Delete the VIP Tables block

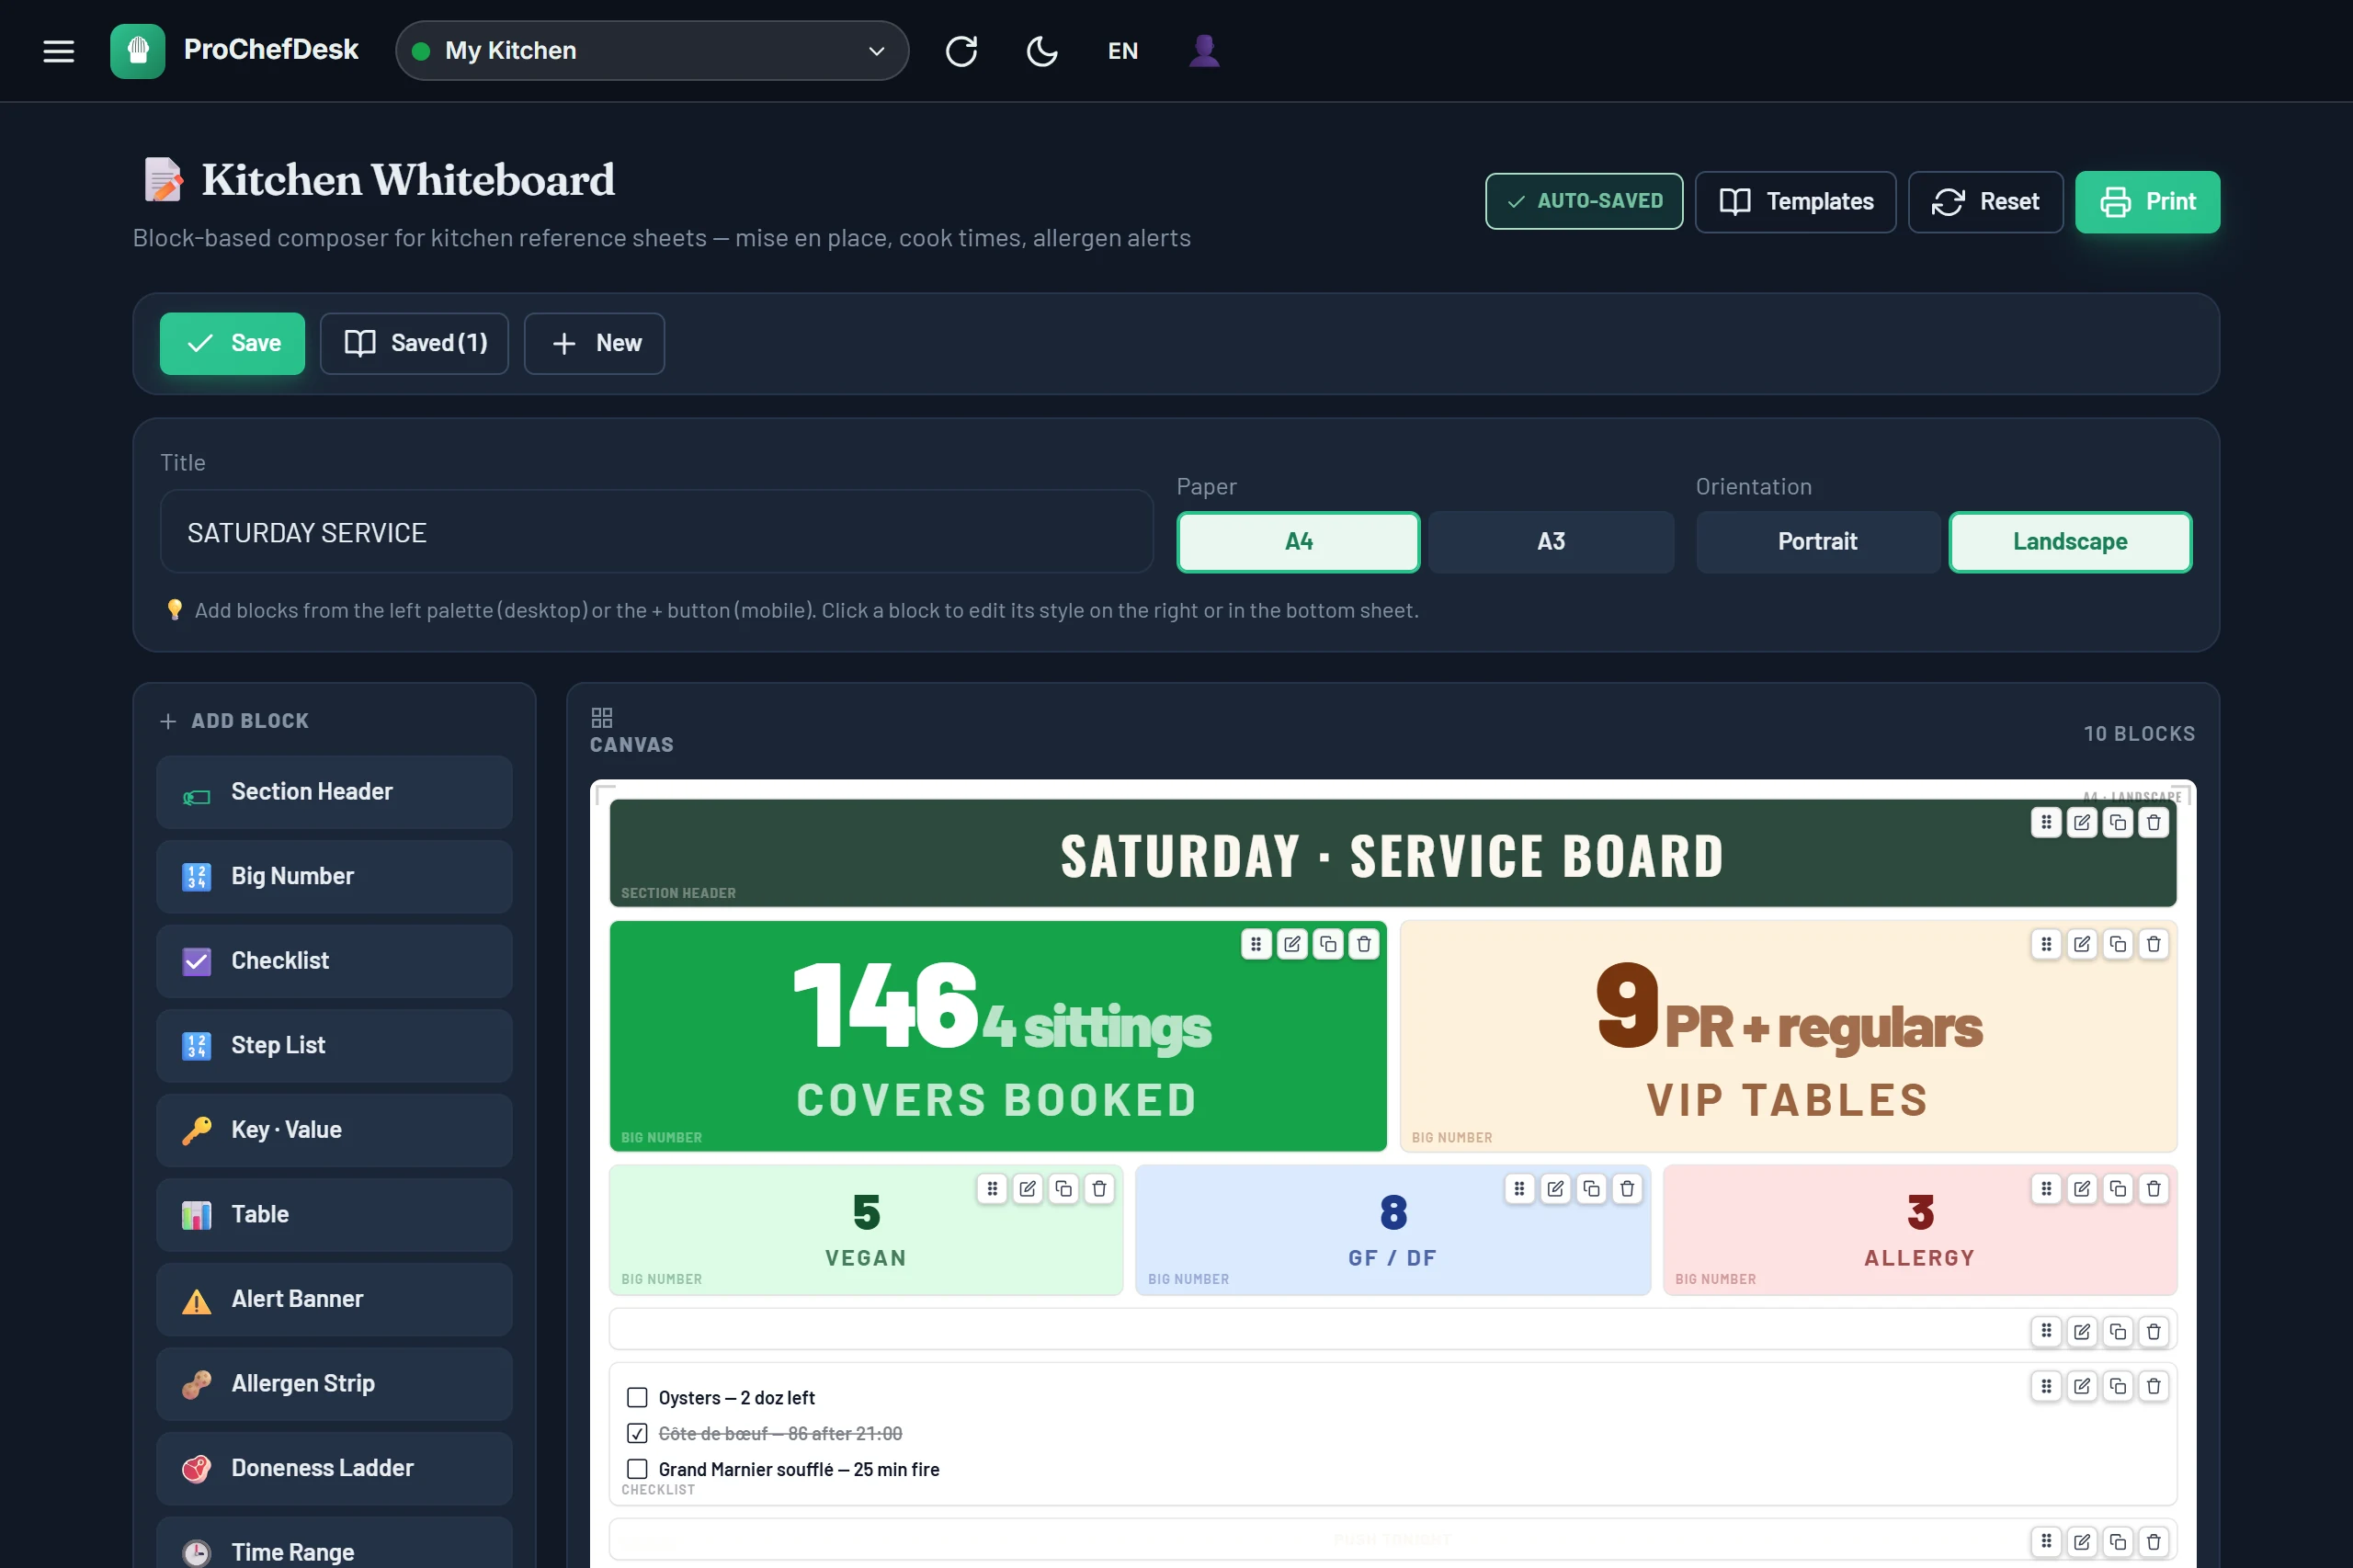click(2154, 944)
